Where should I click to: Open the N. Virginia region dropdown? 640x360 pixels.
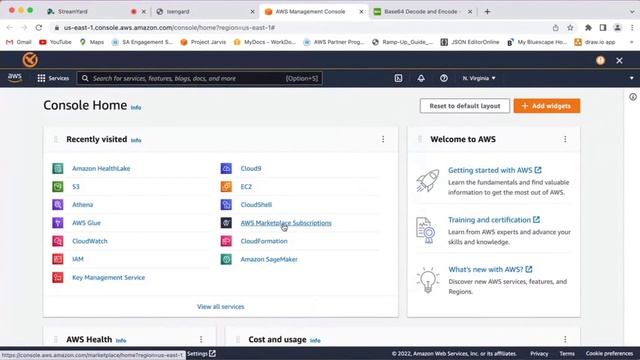click(x=479, y=78)
